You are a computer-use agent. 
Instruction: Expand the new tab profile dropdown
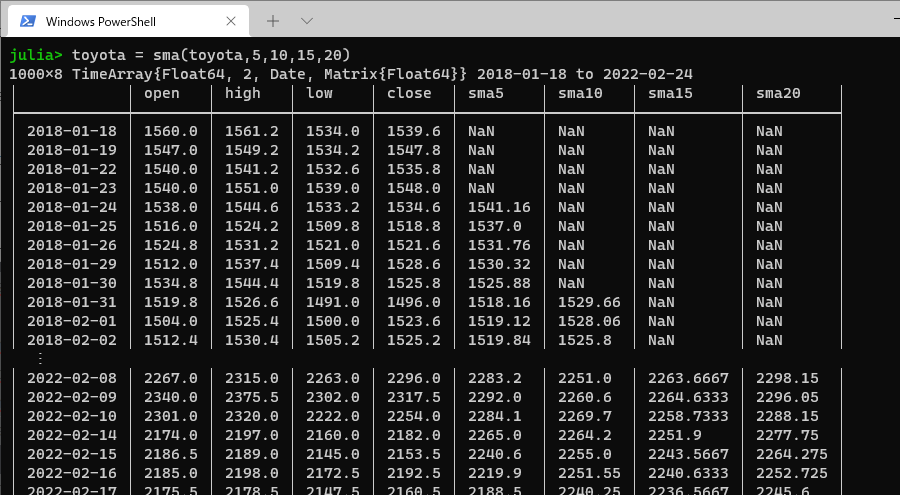(307, 21)
